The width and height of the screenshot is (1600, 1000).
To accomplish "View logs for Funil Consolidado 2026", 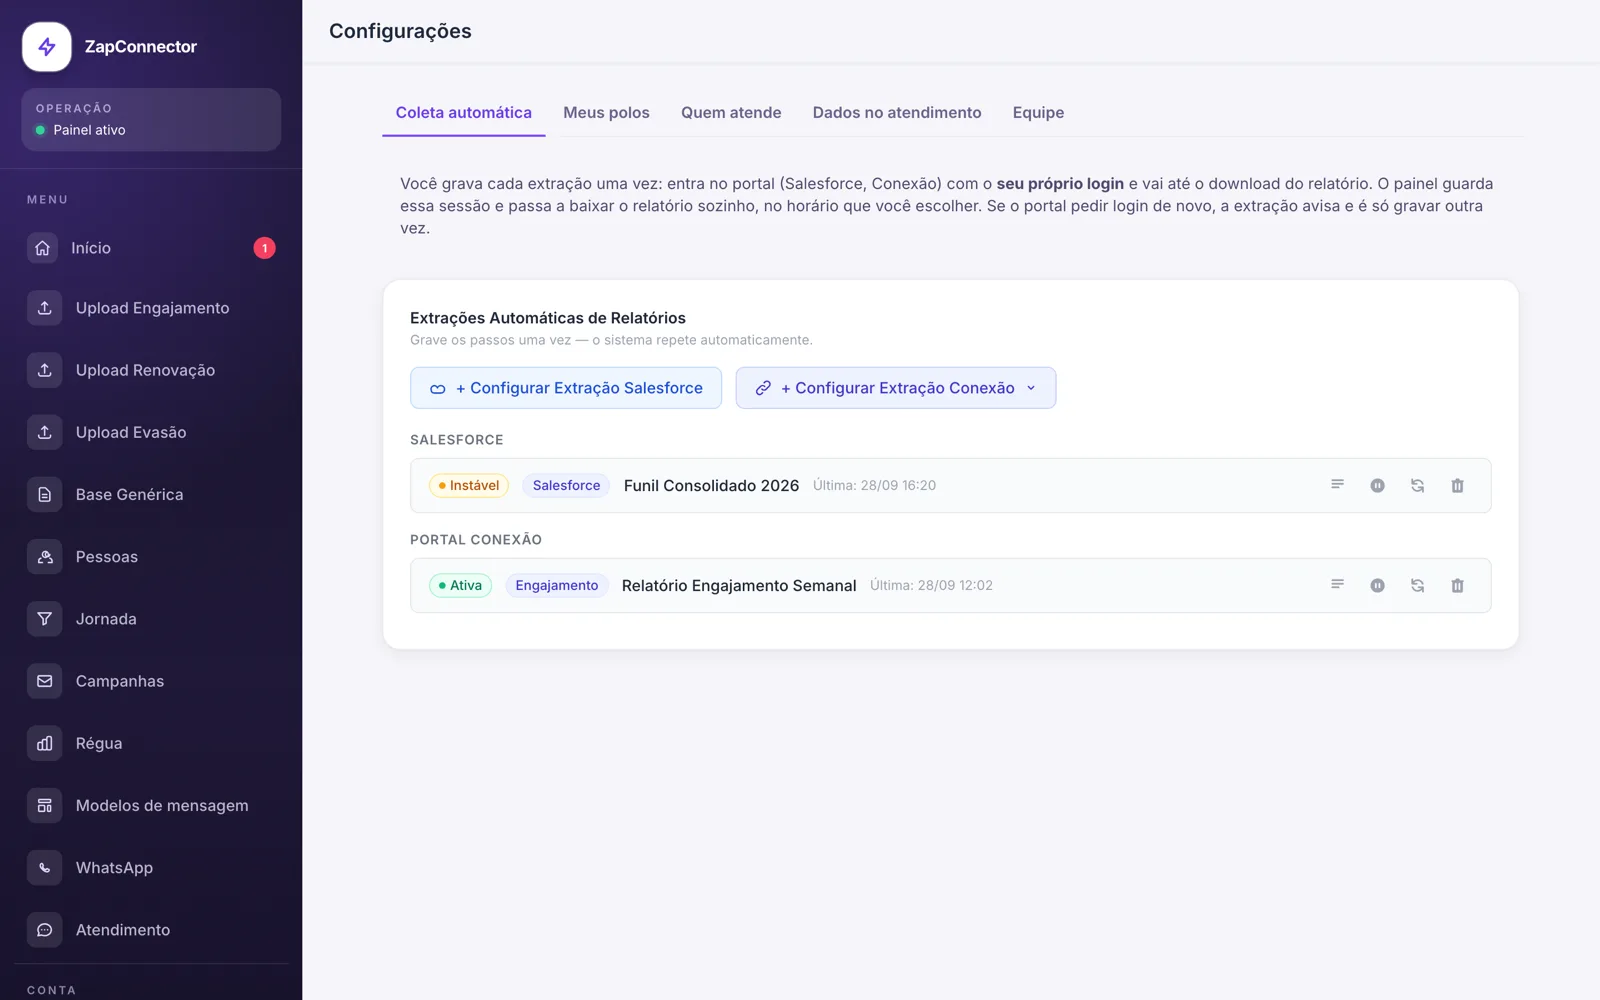I will [x=1337, y=485].
